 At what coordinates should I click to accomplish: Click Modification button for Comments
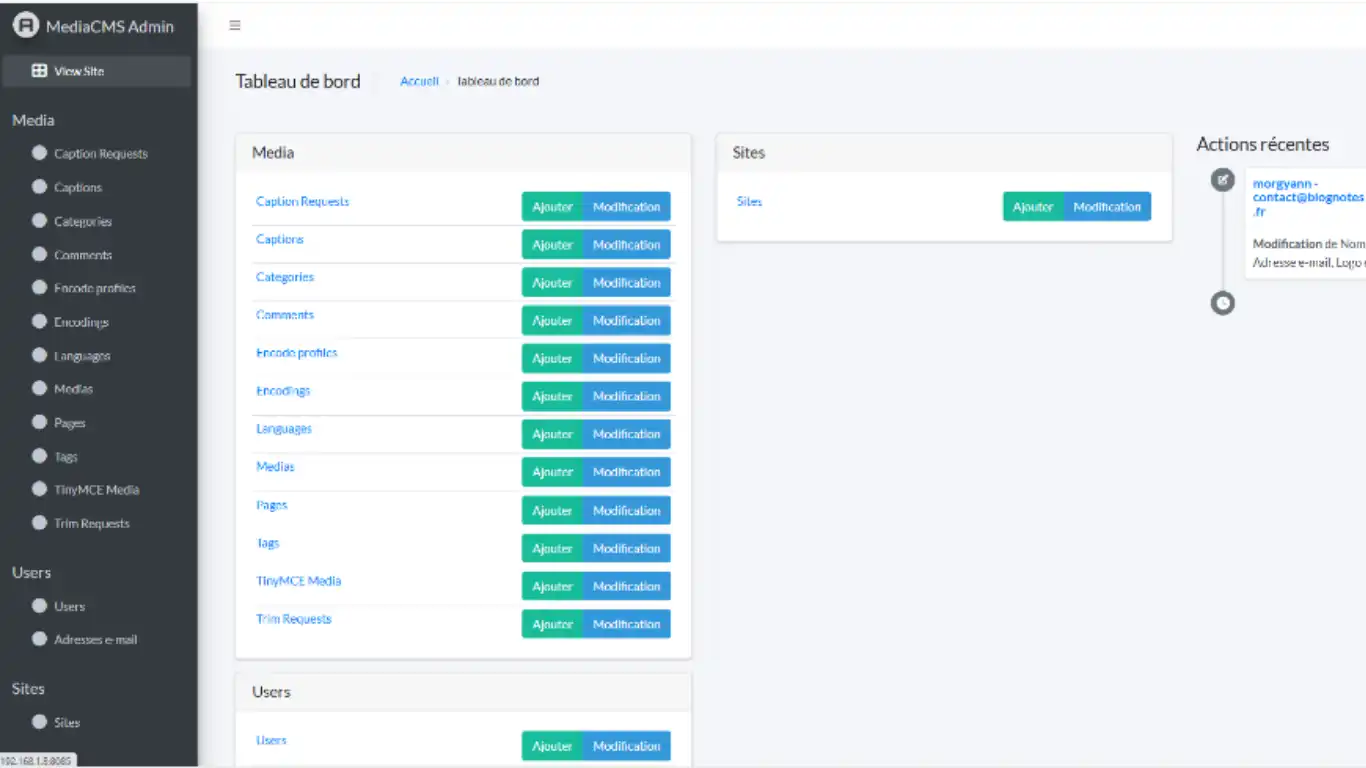(626, 321)
